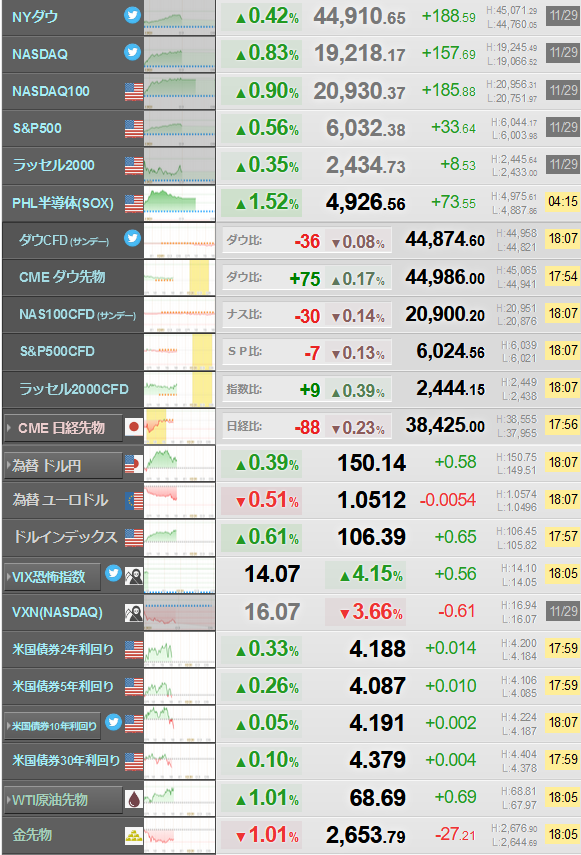Image resolution: width=581 pixels, height=855 pixels.
Task: Open the NYダウ index link
Action: (35, 17)
